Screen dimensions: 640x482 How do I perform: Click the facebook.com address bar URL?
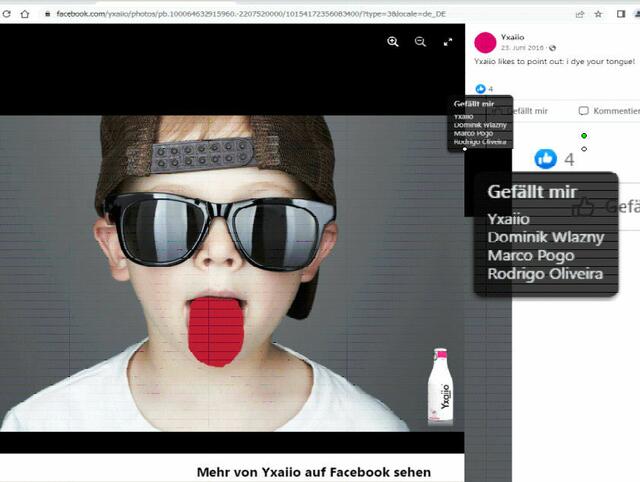click(x=251, y=14)
